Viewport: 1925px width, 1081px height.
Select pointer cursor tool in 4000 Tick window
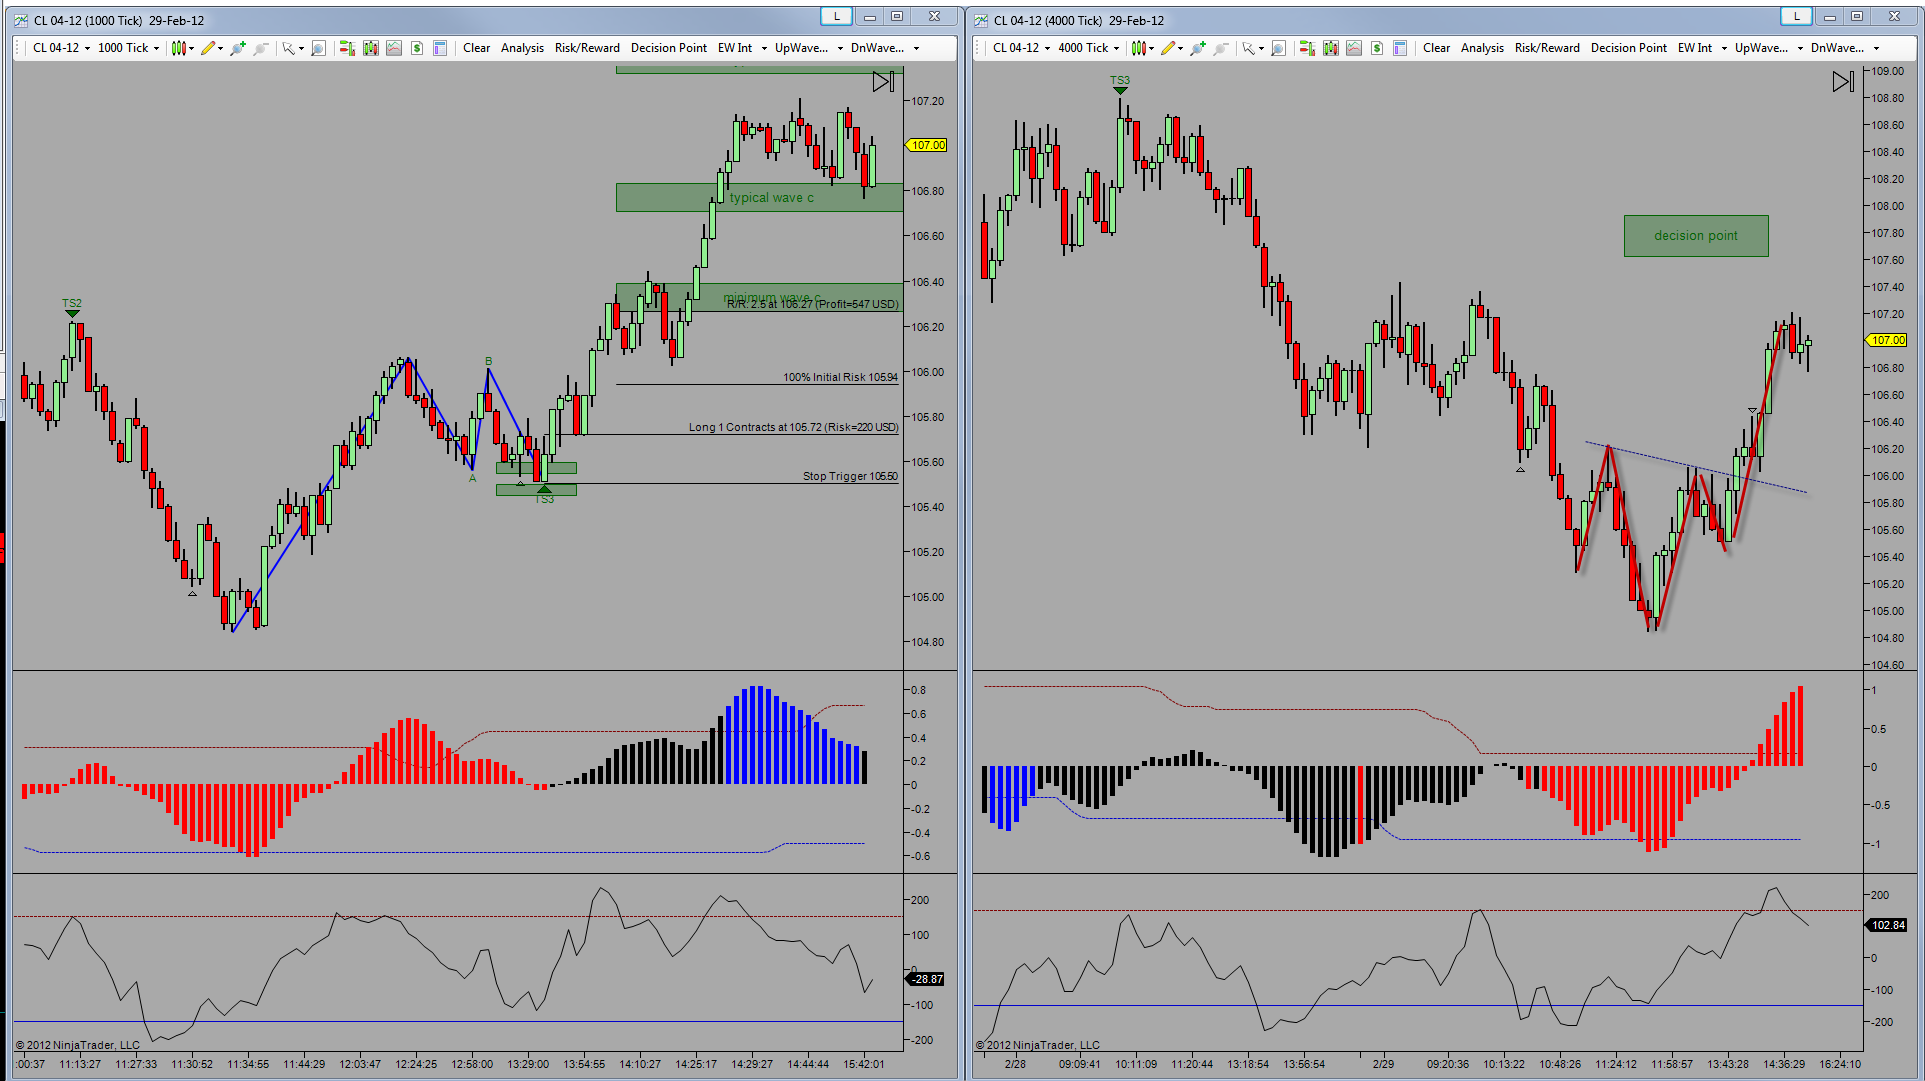(1248, 48)
